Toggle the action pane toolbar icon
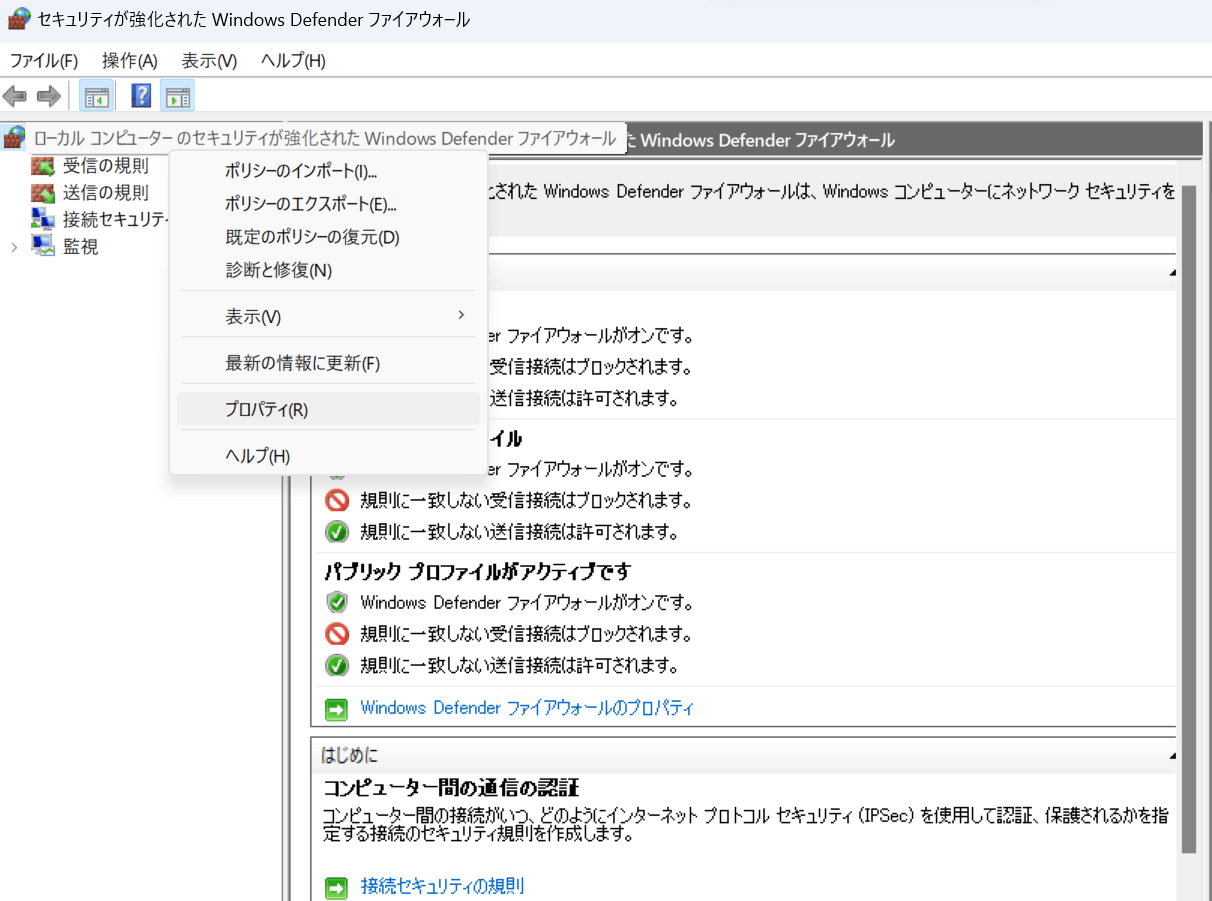 click(177, 97)
